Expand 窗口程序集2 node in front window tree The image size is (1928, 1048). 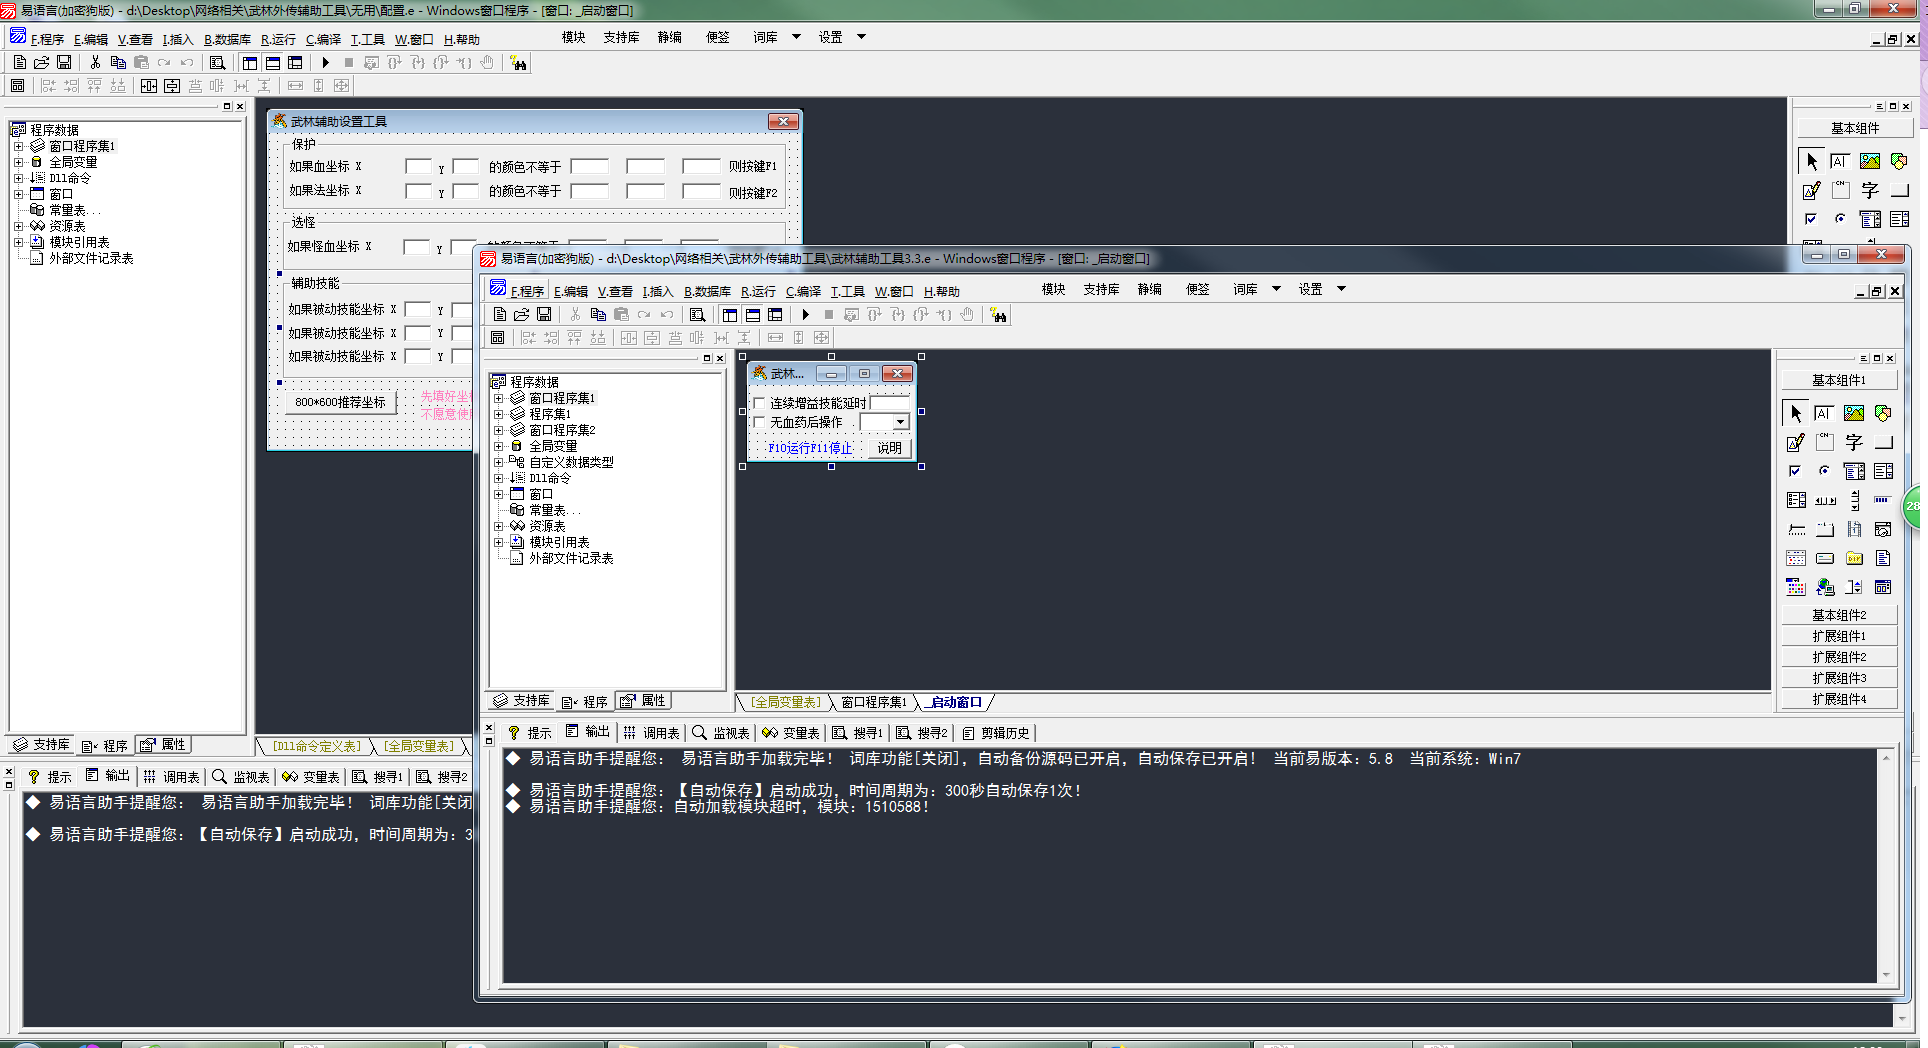click(x=498, y=430)
